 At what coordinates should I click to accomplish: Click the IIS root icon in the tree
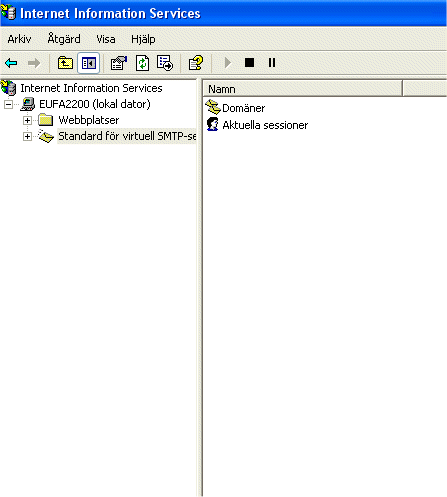point(9,88)
